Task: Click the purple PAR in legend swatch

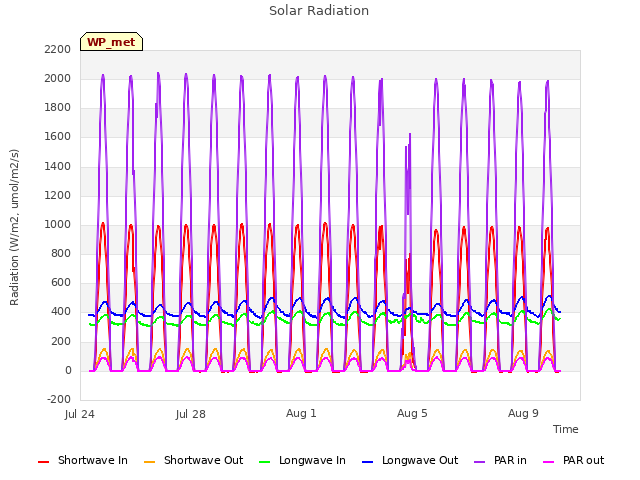Action: (480, 462)
